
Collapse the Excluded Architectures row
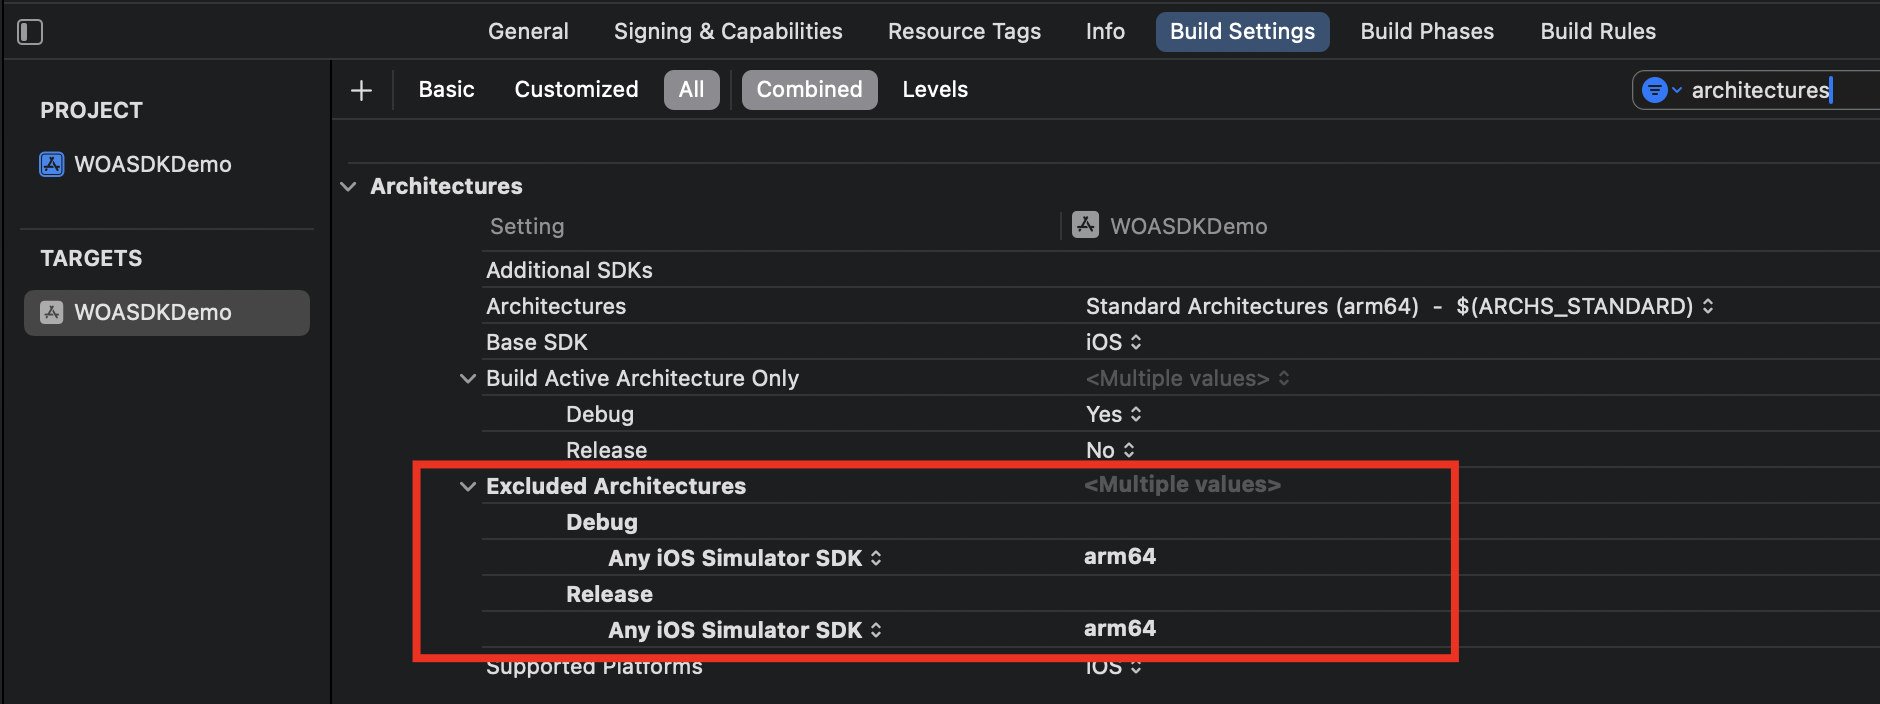coord(467,487)
